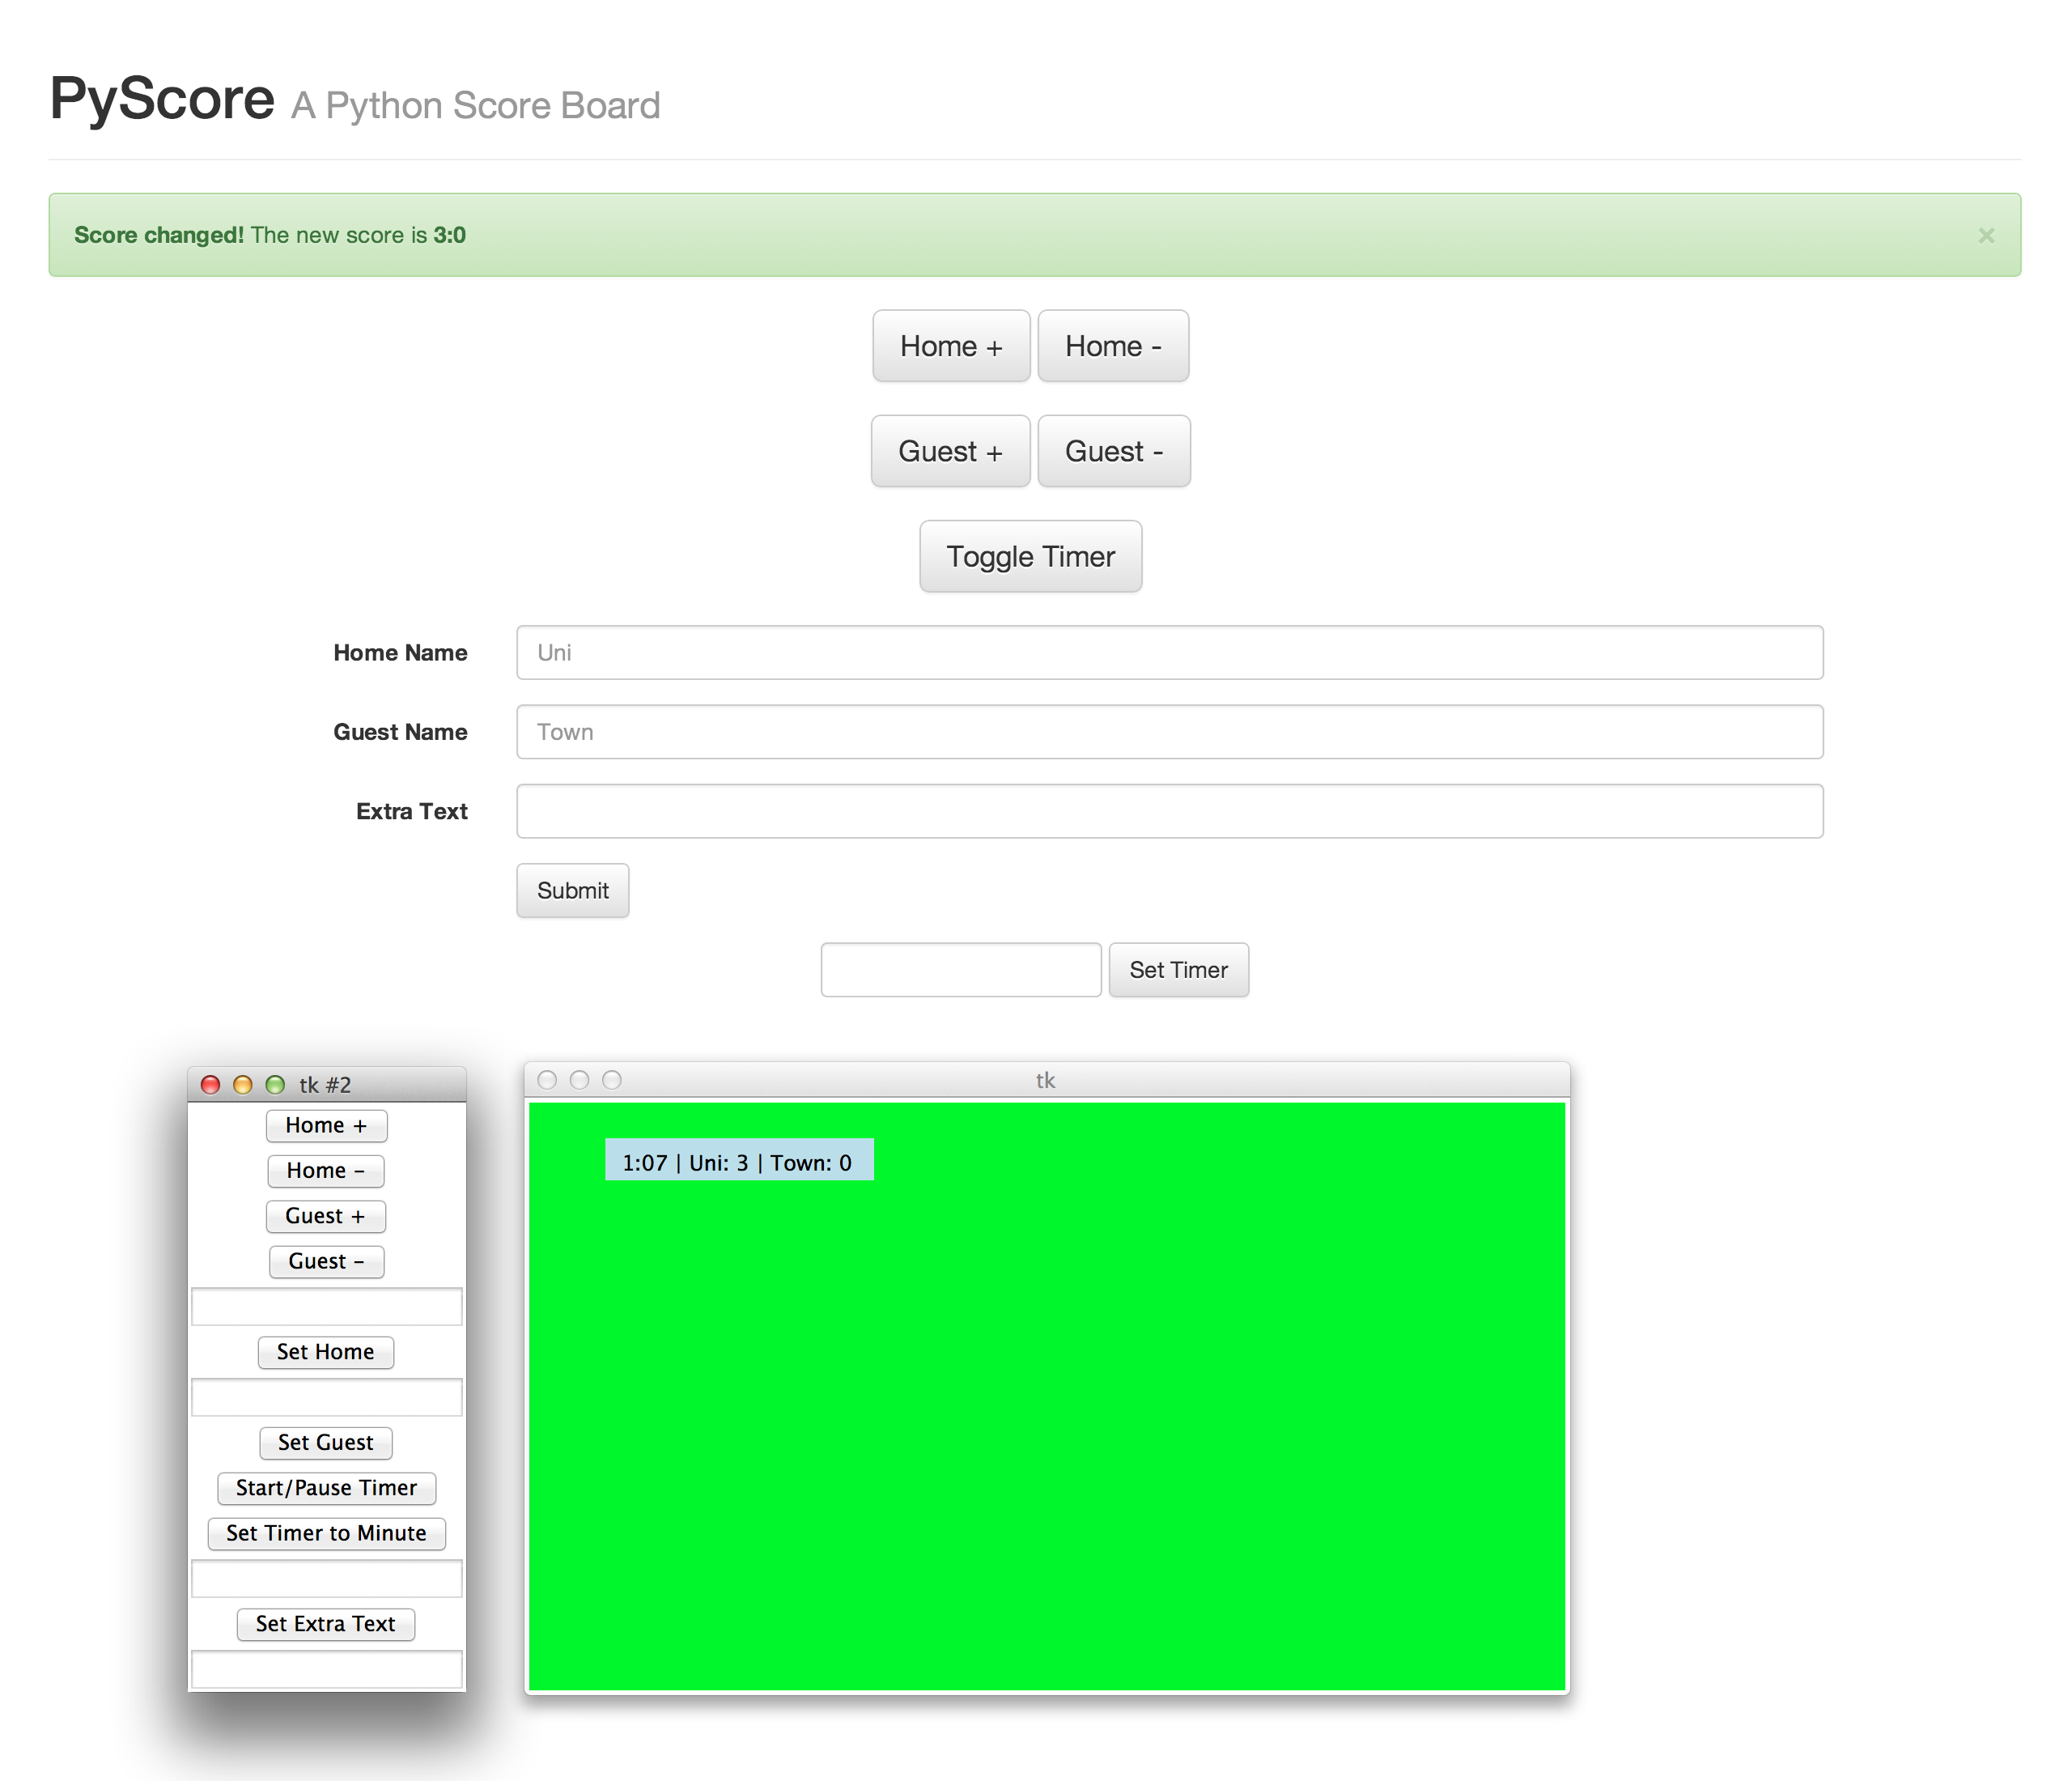Image resolution: width=2072 pixels, height=1781 pixels.
Task: Minimize the tk #2 window
Action: tap(242, 1085)
